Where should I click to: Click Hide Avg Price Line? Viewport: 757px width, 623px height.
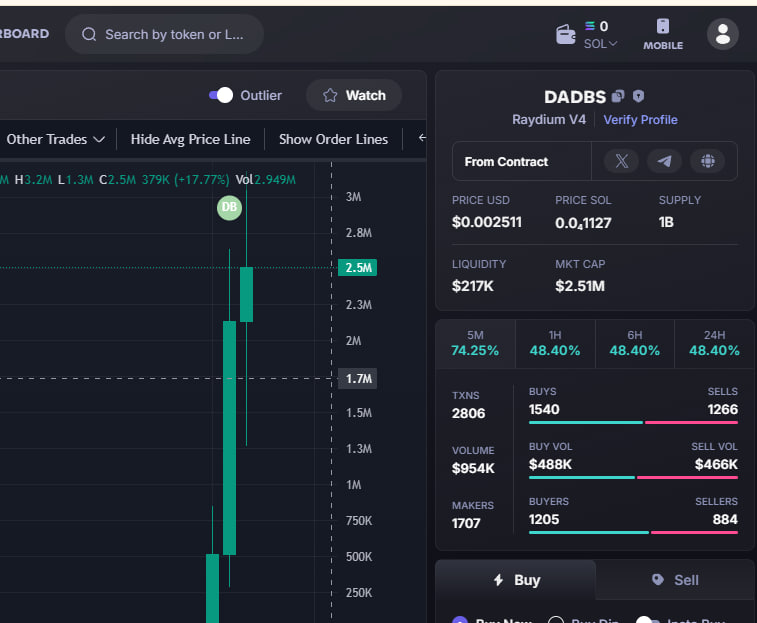click(190, 139)
